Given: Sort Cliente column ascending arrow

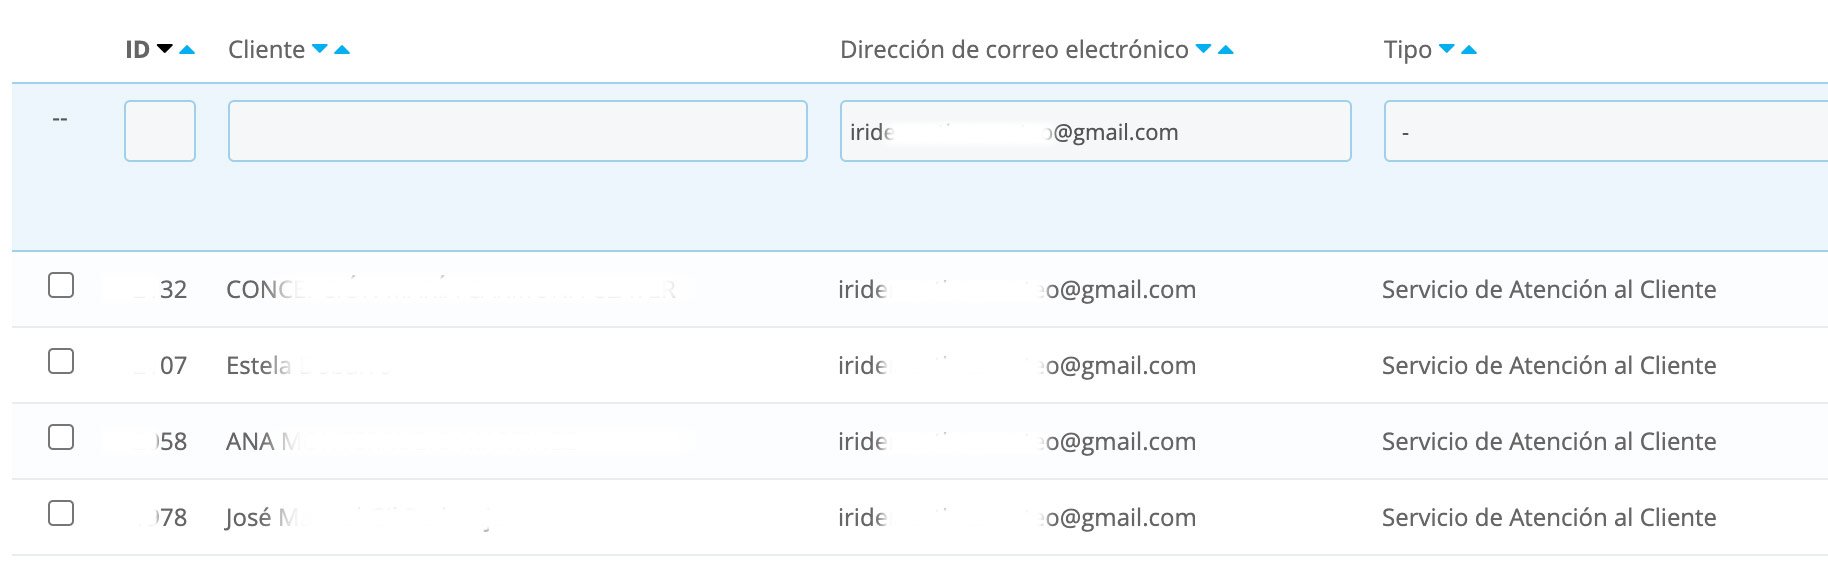Looking at the screenshot, I should (342, 49).
